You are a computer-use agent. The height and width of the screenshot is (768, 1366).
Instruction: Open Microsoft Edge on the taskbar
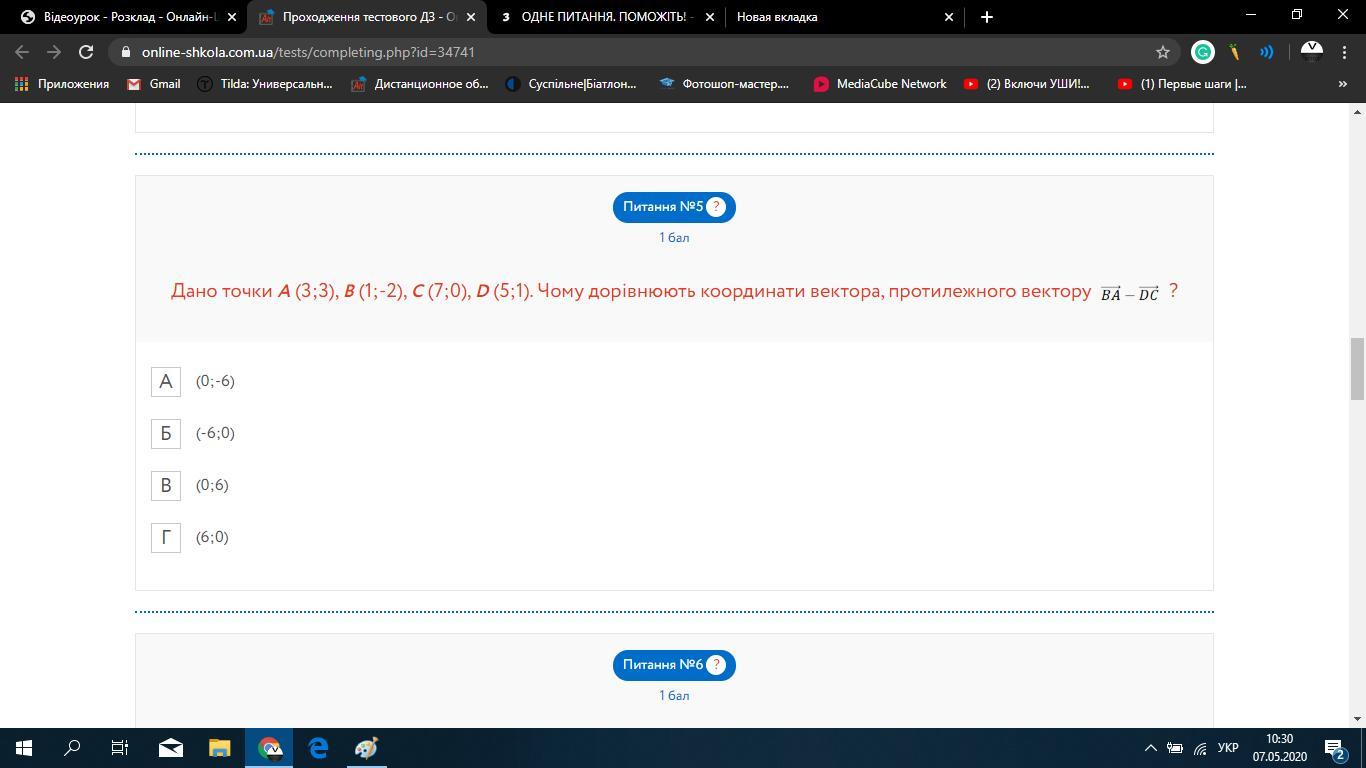tap(318, 748)
